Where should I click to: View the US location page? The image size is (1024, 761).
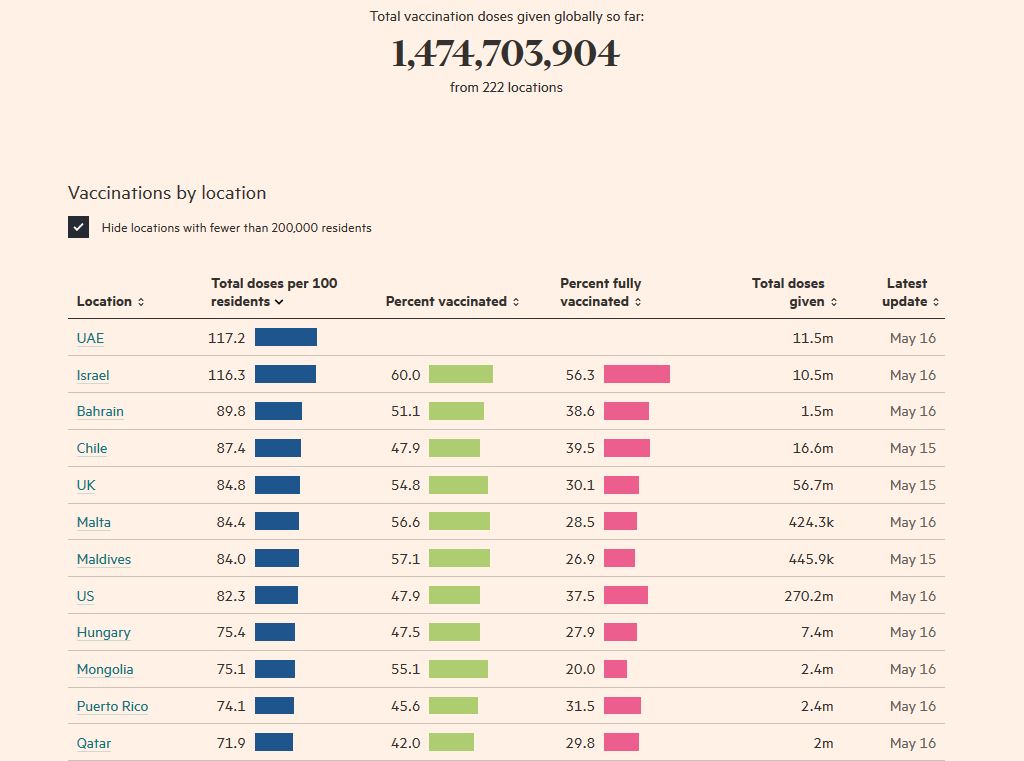tap(86, 596)
